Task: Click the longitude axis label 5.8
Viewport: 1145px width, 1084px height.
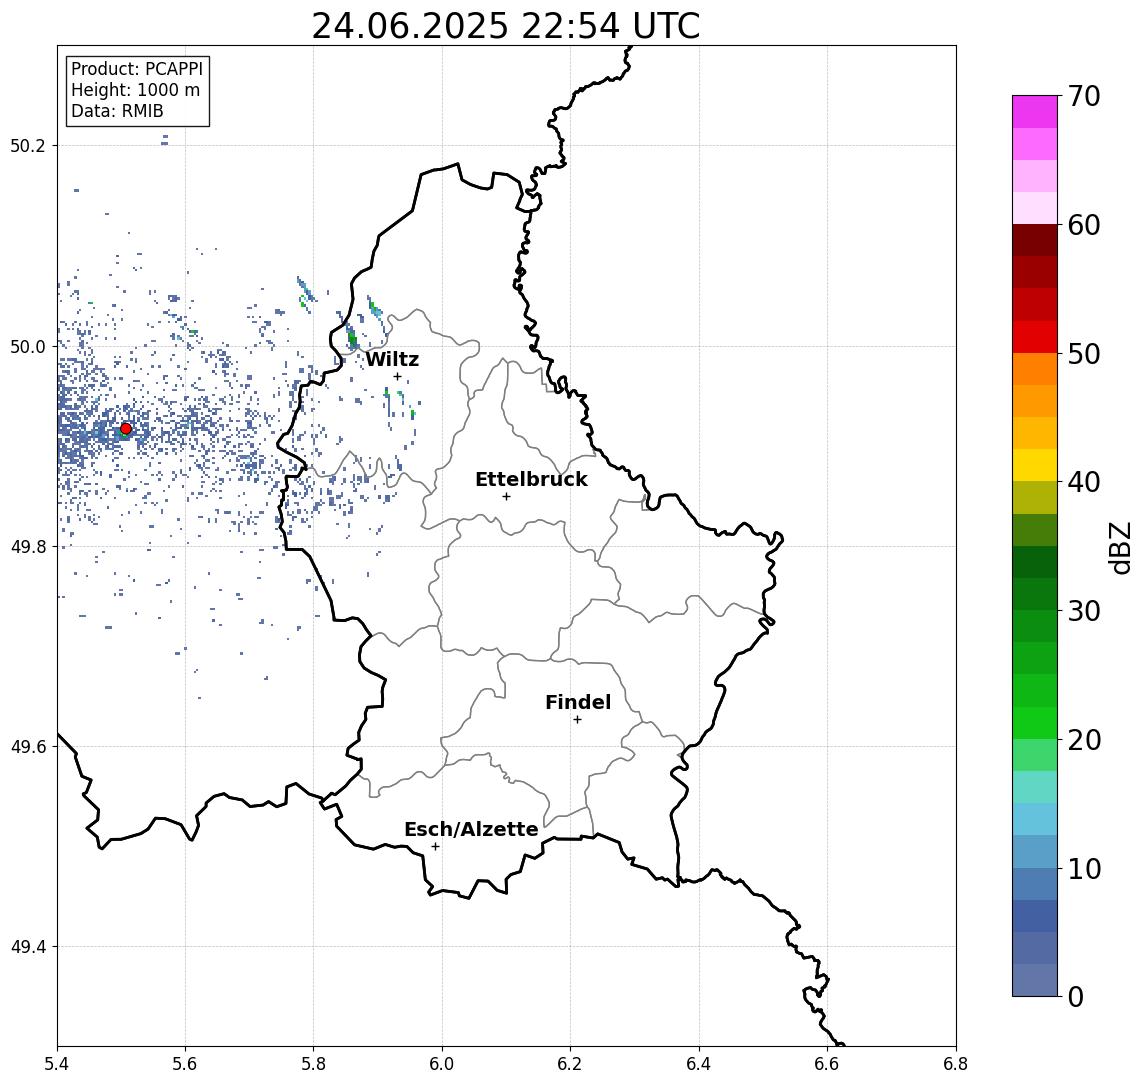Action: pos(313,1064)
